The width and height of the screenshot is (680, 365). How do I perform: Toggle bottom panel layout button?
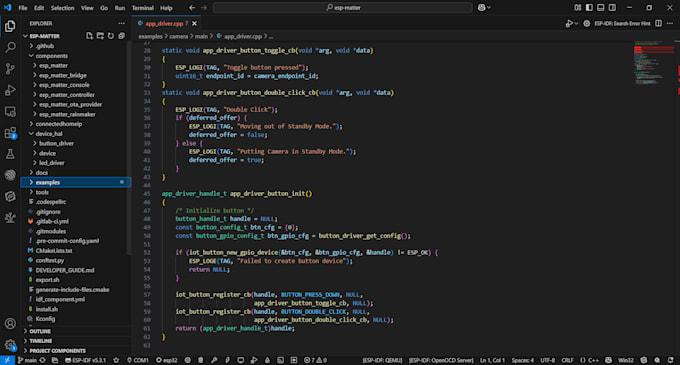click(601, 7)
